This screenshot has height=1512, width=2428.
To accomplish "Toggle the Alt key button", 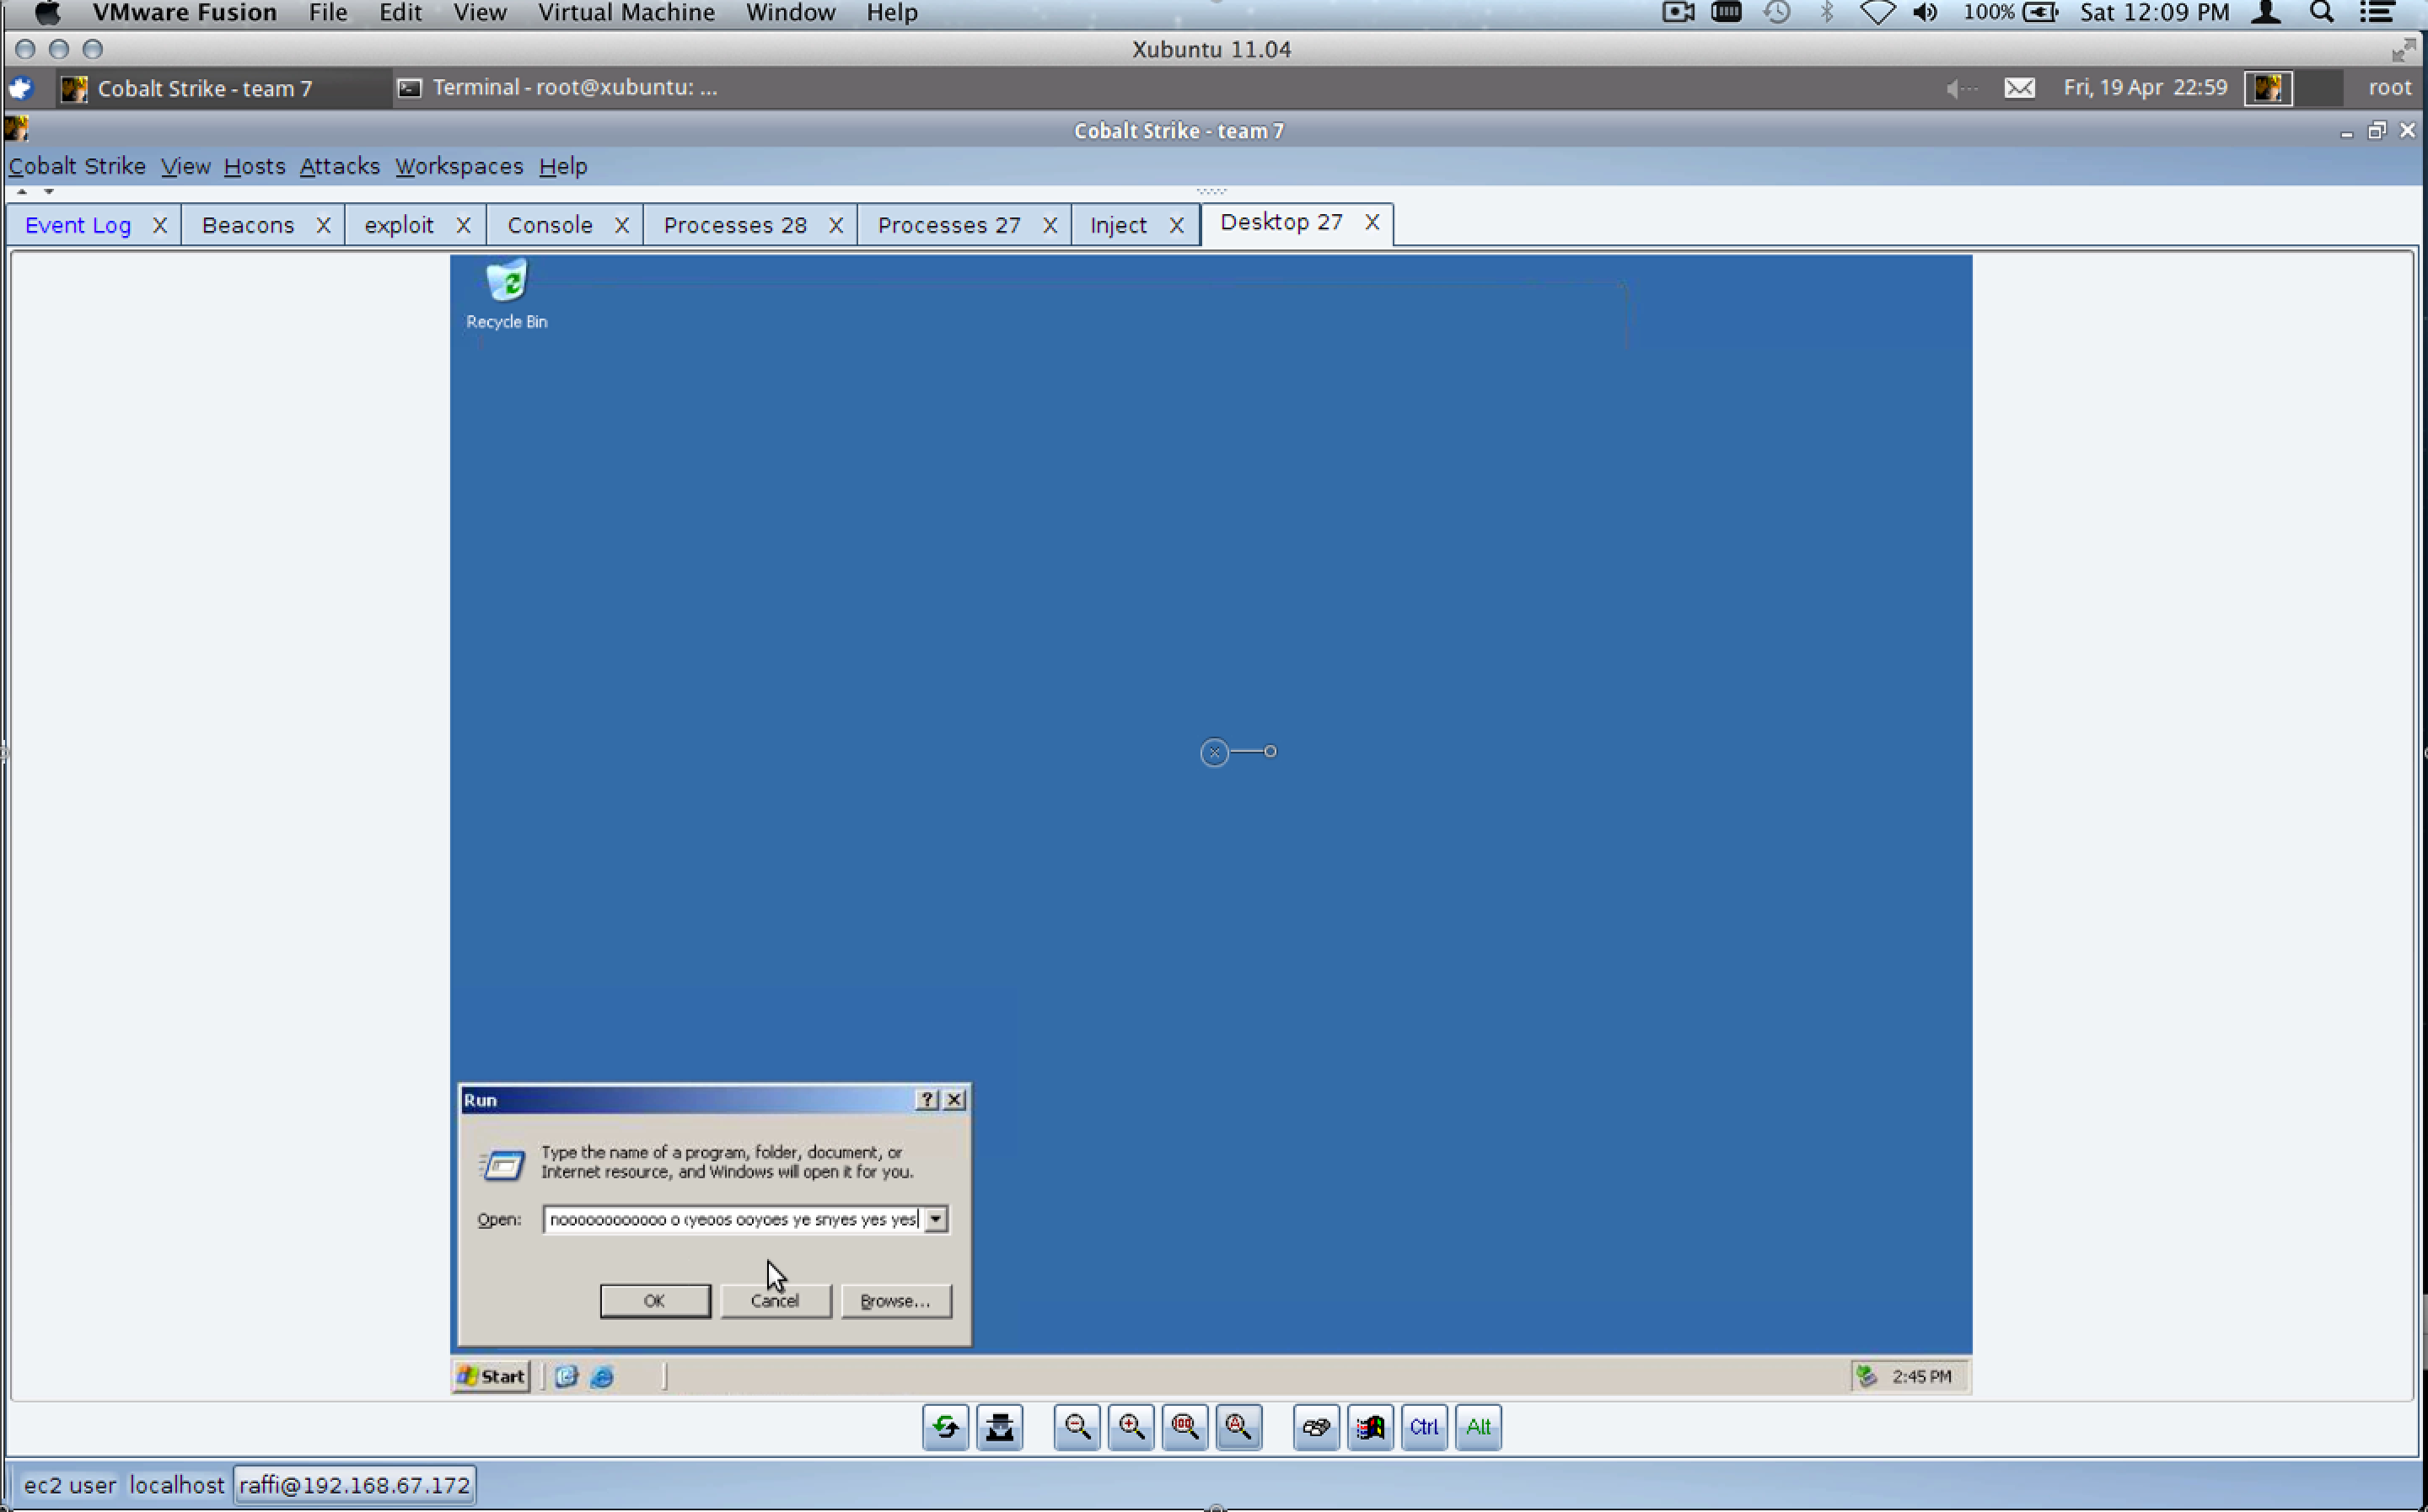I will coord(1477,1427).
